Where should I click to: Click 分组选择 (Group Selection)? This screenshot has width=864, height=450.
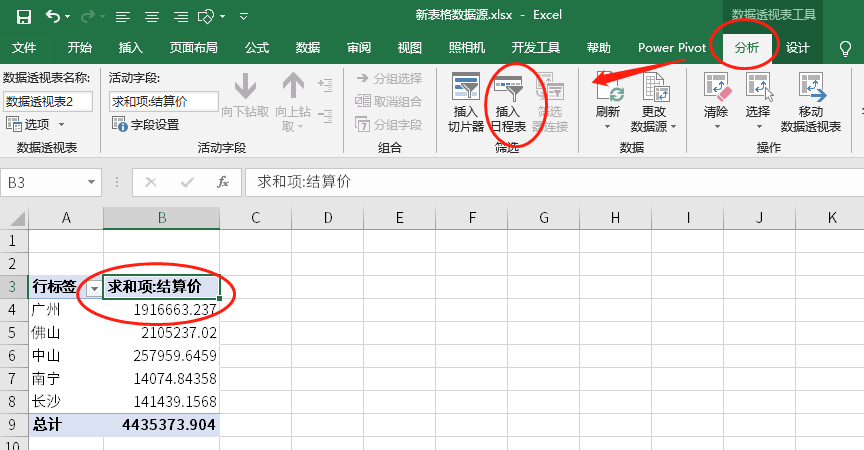pyautogui.click(x=390, y=79)
